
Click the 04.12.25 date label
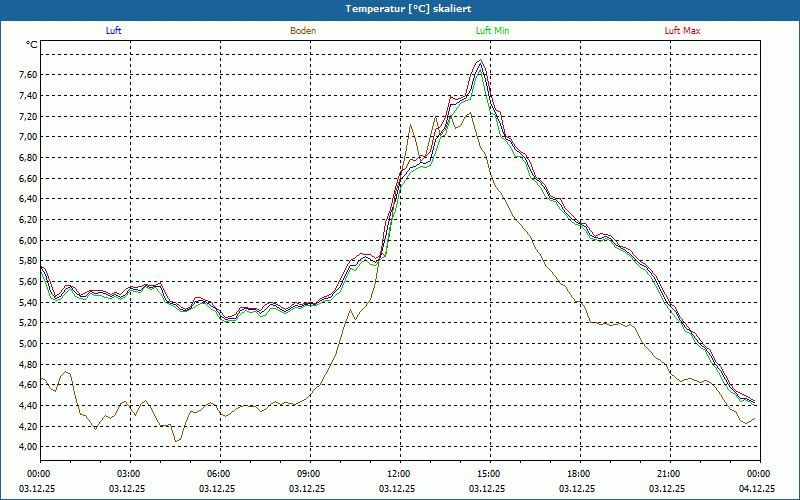pyautogui.click(x=758, y=488)
